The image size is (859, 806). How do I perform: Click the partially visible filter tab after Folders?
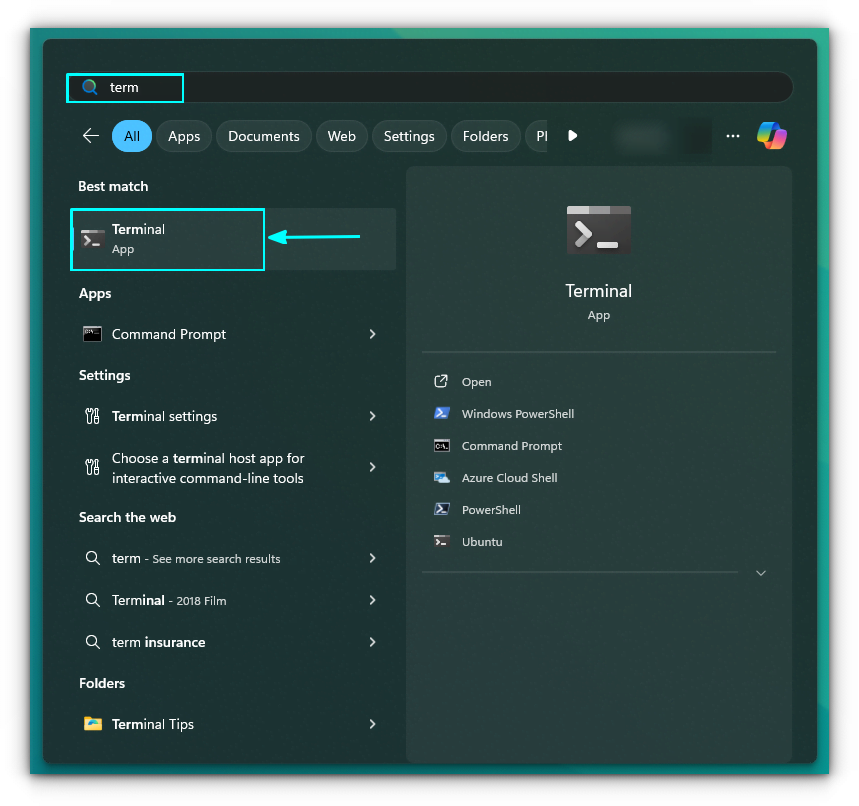pyautogui.click(x=537, y=136)
